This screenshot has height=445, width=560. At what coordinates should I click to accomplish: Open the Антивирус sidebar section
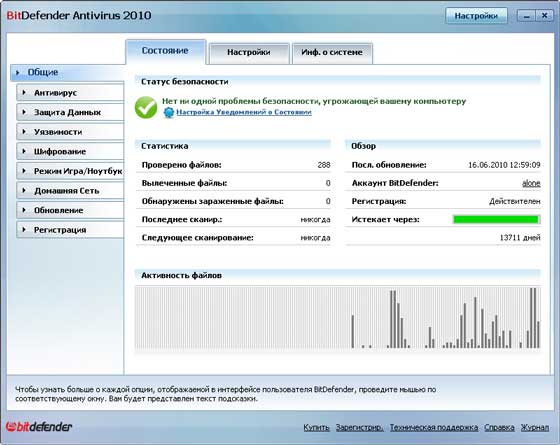(x=70, y=92)
